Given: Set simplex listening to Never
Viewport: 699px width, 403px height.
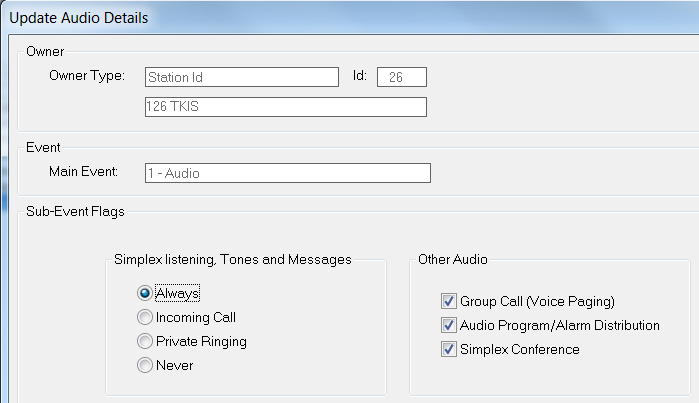Looking at the screenshot, I should tap(146, 365).
